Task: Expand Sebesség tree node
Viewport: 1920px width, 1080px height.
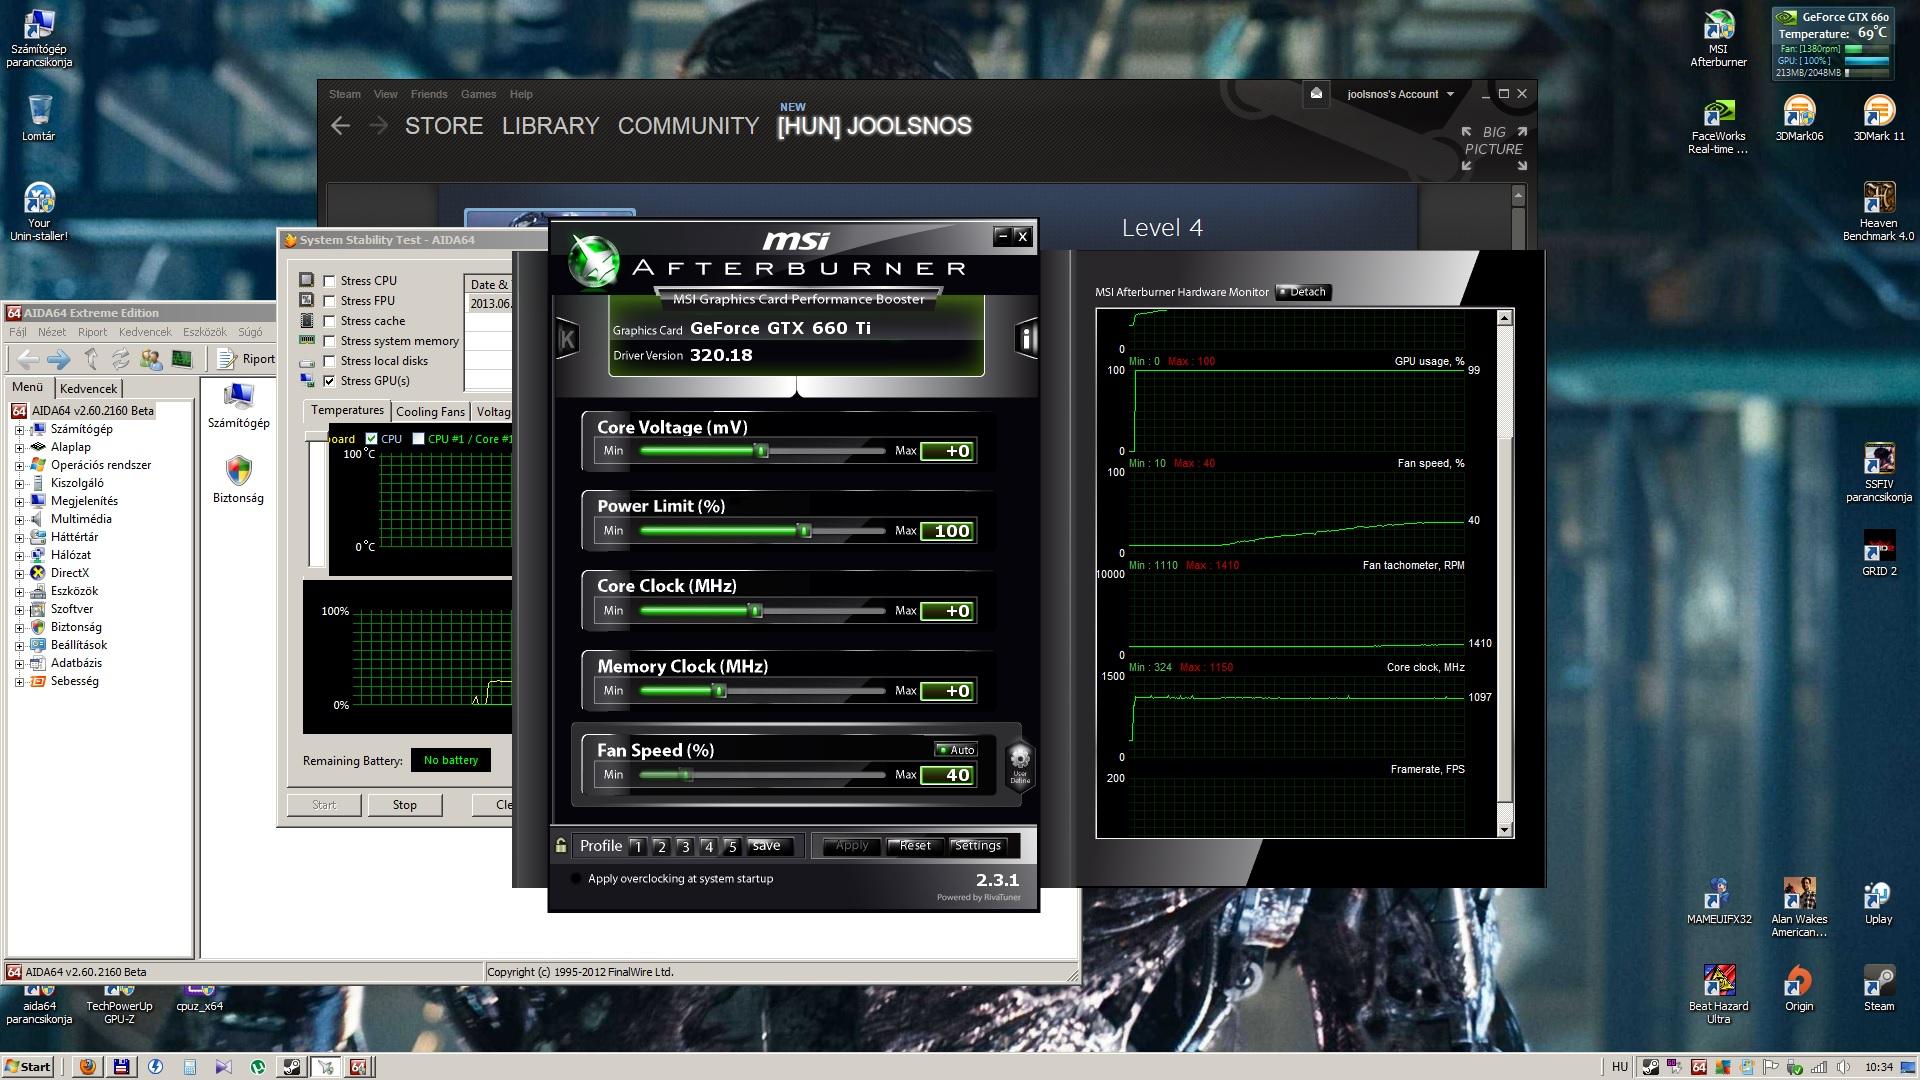Action: coord(19,682)
